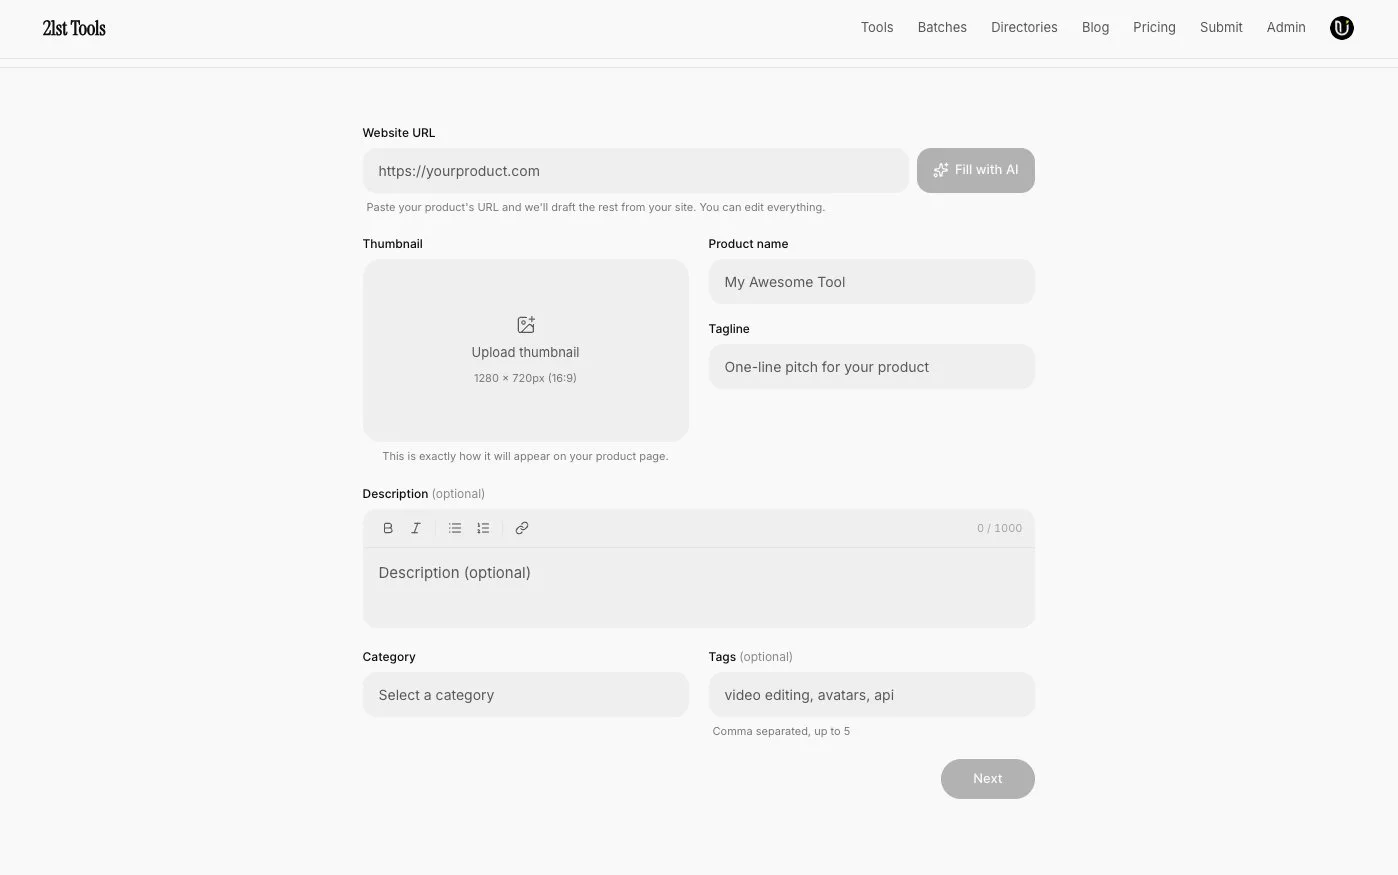Visit the Blog page
This screenshot has height=875, width=1398.
(x=1095, y=28)
